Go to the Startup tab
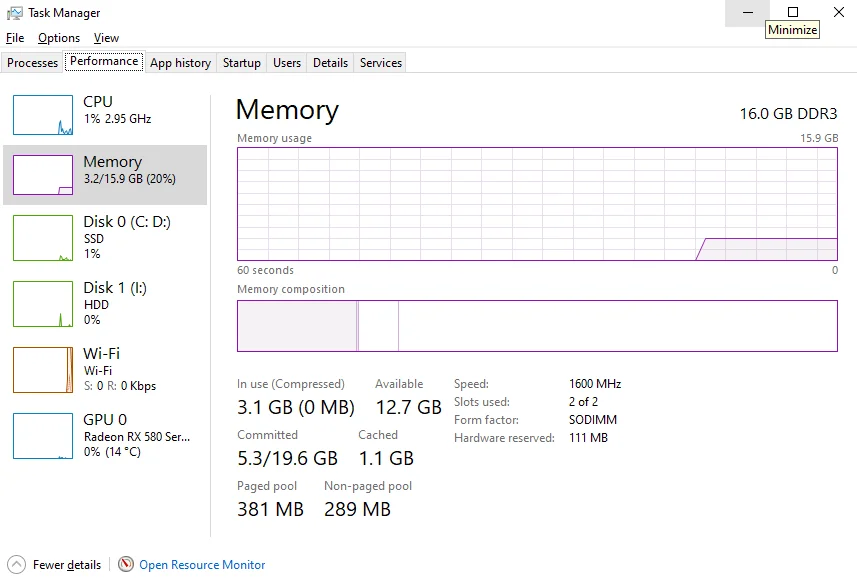Screen dimensions: 857x585 (x=241, y=63)
